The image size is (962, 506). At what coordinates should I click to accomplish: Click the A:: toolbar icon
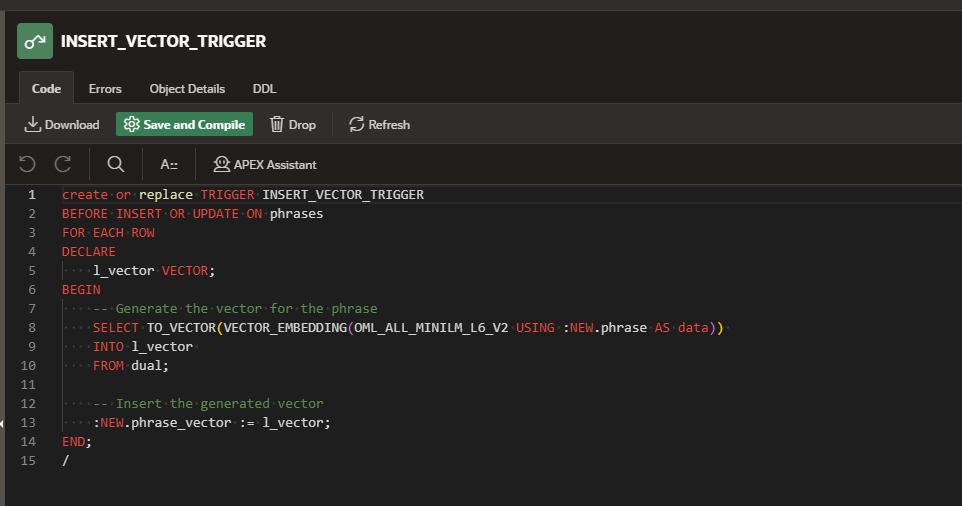click(x=169, y=164)
